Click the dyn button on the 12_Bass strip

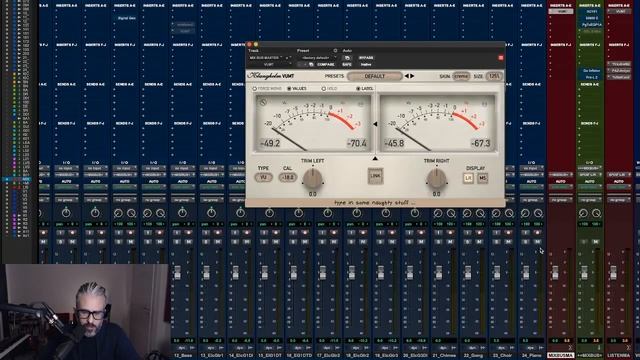[182, 348]
